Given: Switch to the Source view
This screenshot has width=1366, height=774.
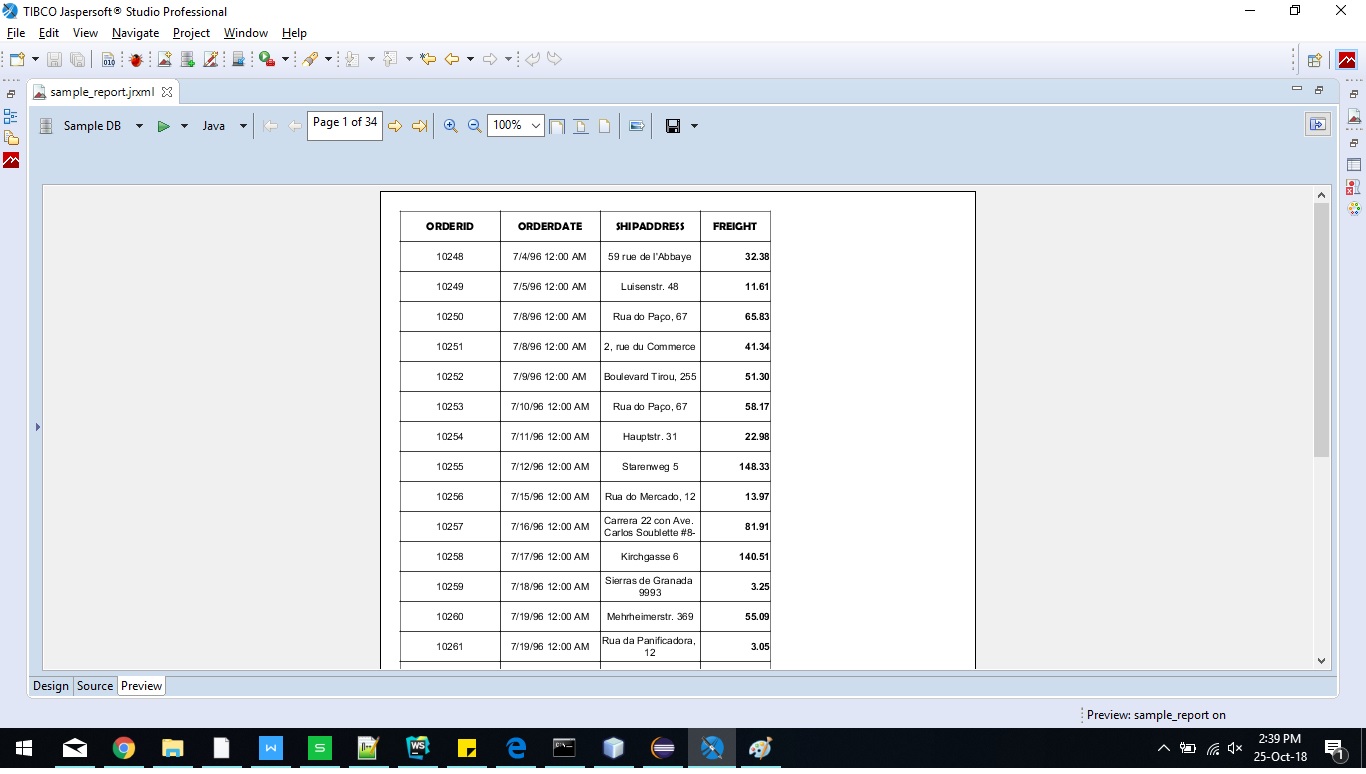Looking at the screenshot, I should [x=94, y=685].
